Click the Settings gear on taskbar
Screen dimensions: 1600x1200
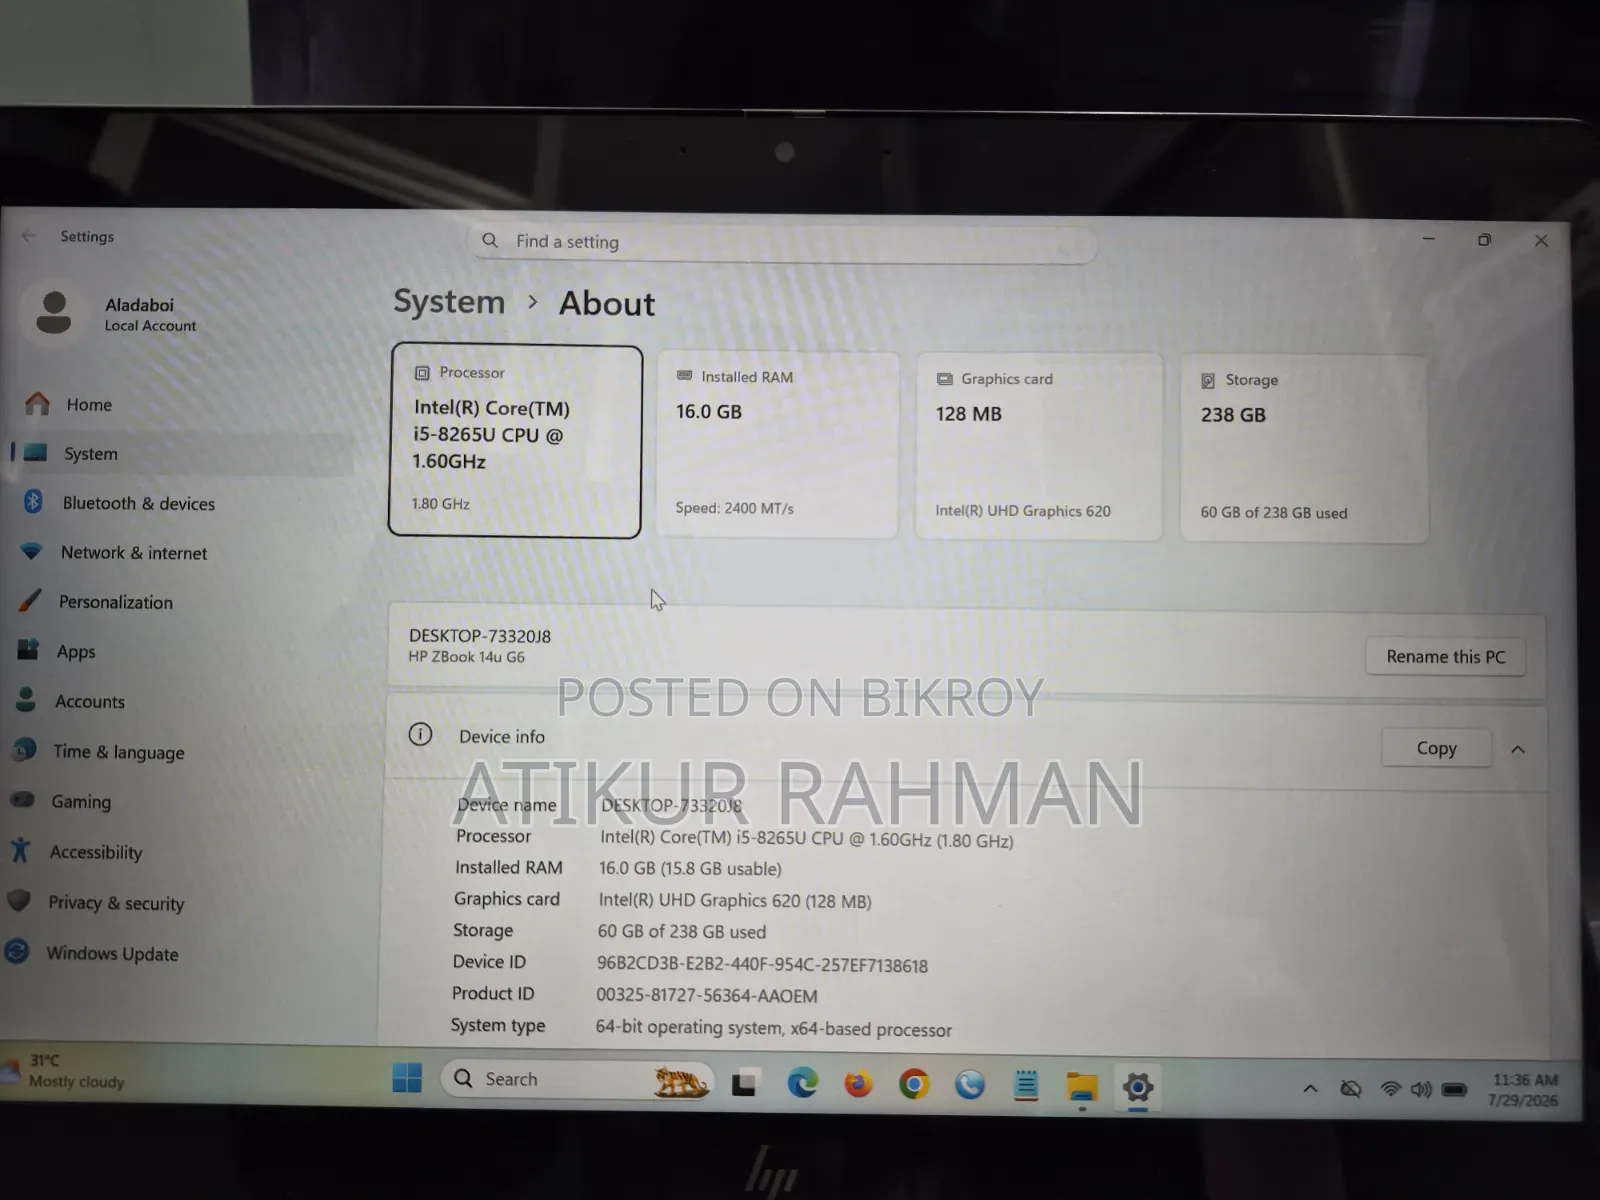pyautogui.click(x=1138, y=1087)
